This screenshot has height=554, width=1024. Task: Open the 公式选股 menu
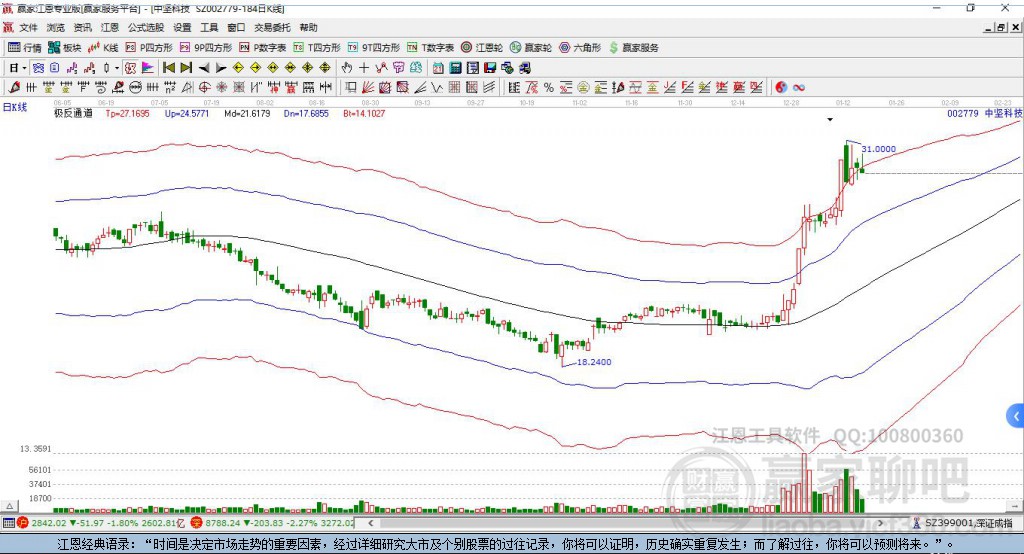[x=146, y=27]
